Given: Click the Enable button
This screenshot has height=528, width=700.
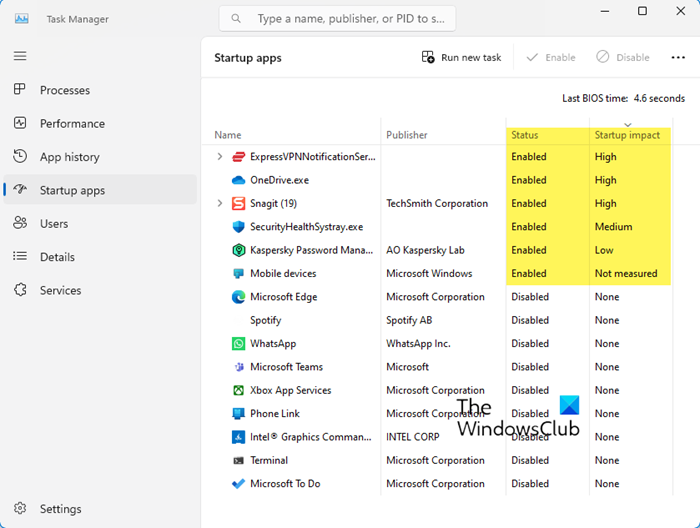Looking at the screenshot, I should click(551, 57).
